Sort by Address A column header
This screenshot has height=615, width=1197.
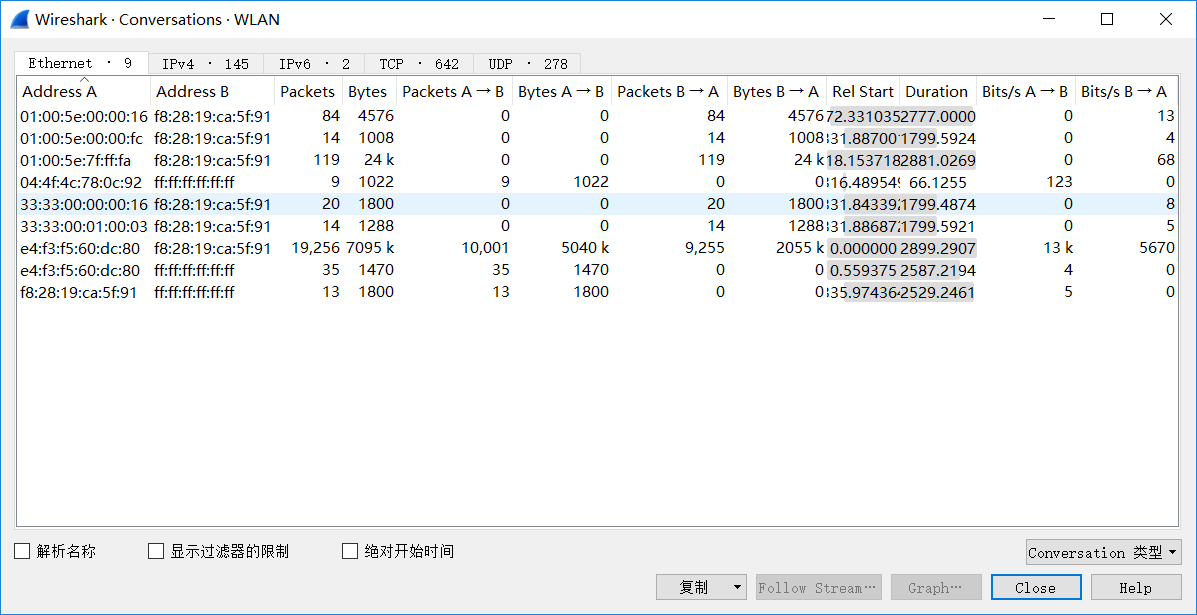click(84, 92)
